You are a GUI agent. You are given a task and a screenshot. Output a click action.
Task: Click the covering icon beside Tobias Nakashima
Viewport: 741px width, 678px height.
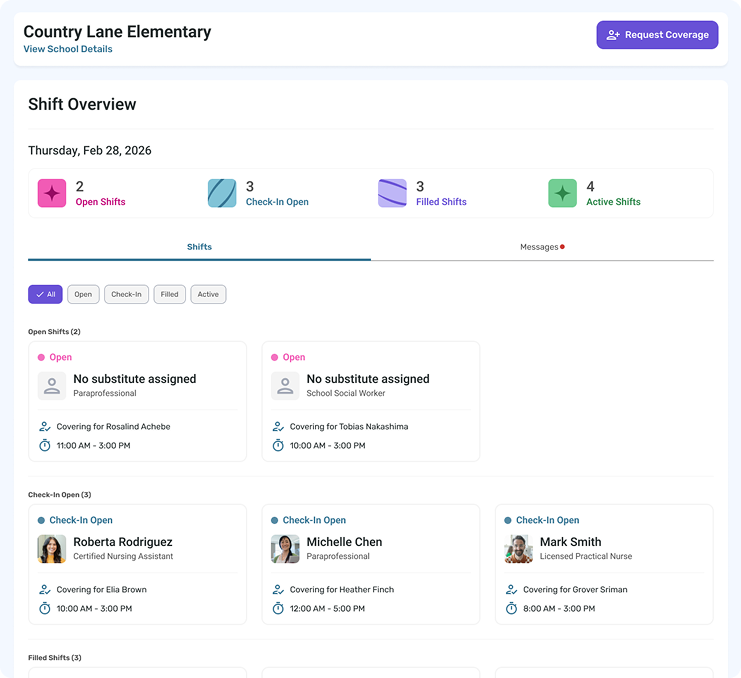278,427
